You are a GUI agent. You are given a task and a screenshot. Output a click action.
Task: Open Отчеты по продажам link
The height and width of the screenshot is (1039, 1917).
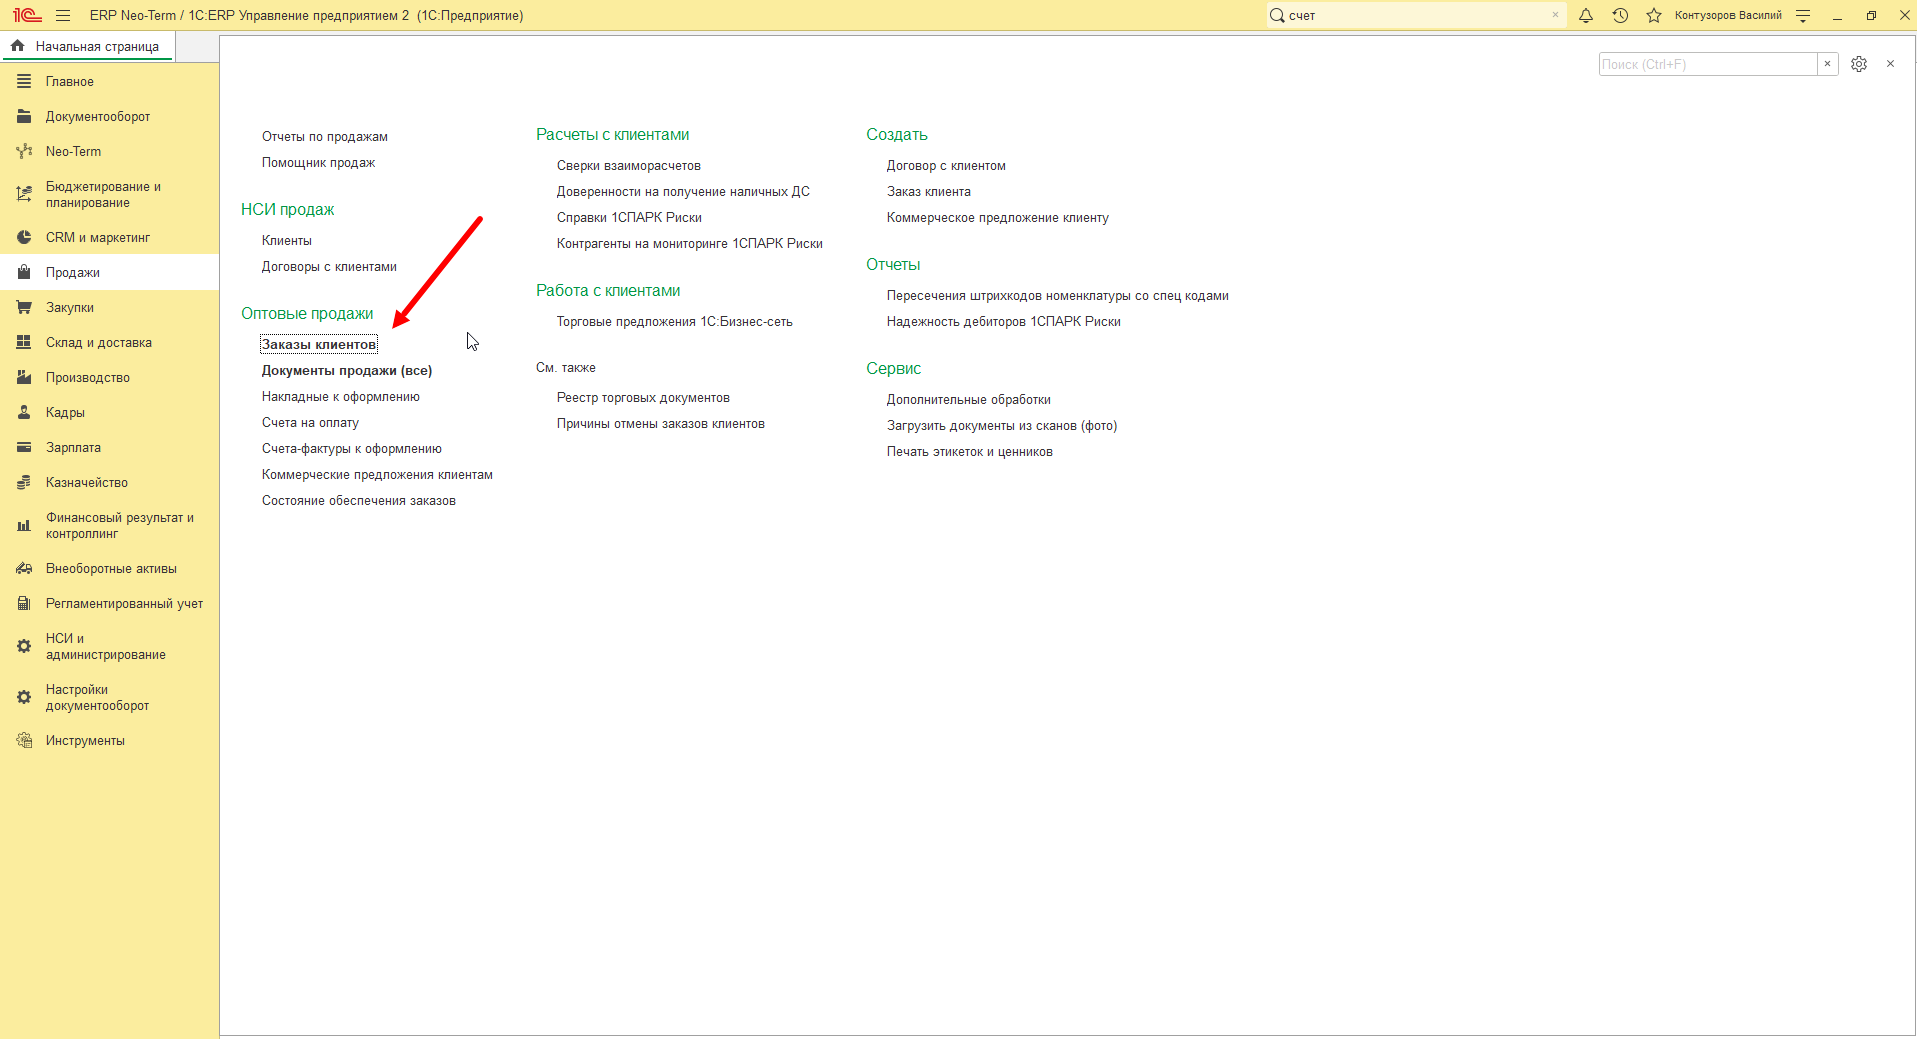[x=325, y=136]
